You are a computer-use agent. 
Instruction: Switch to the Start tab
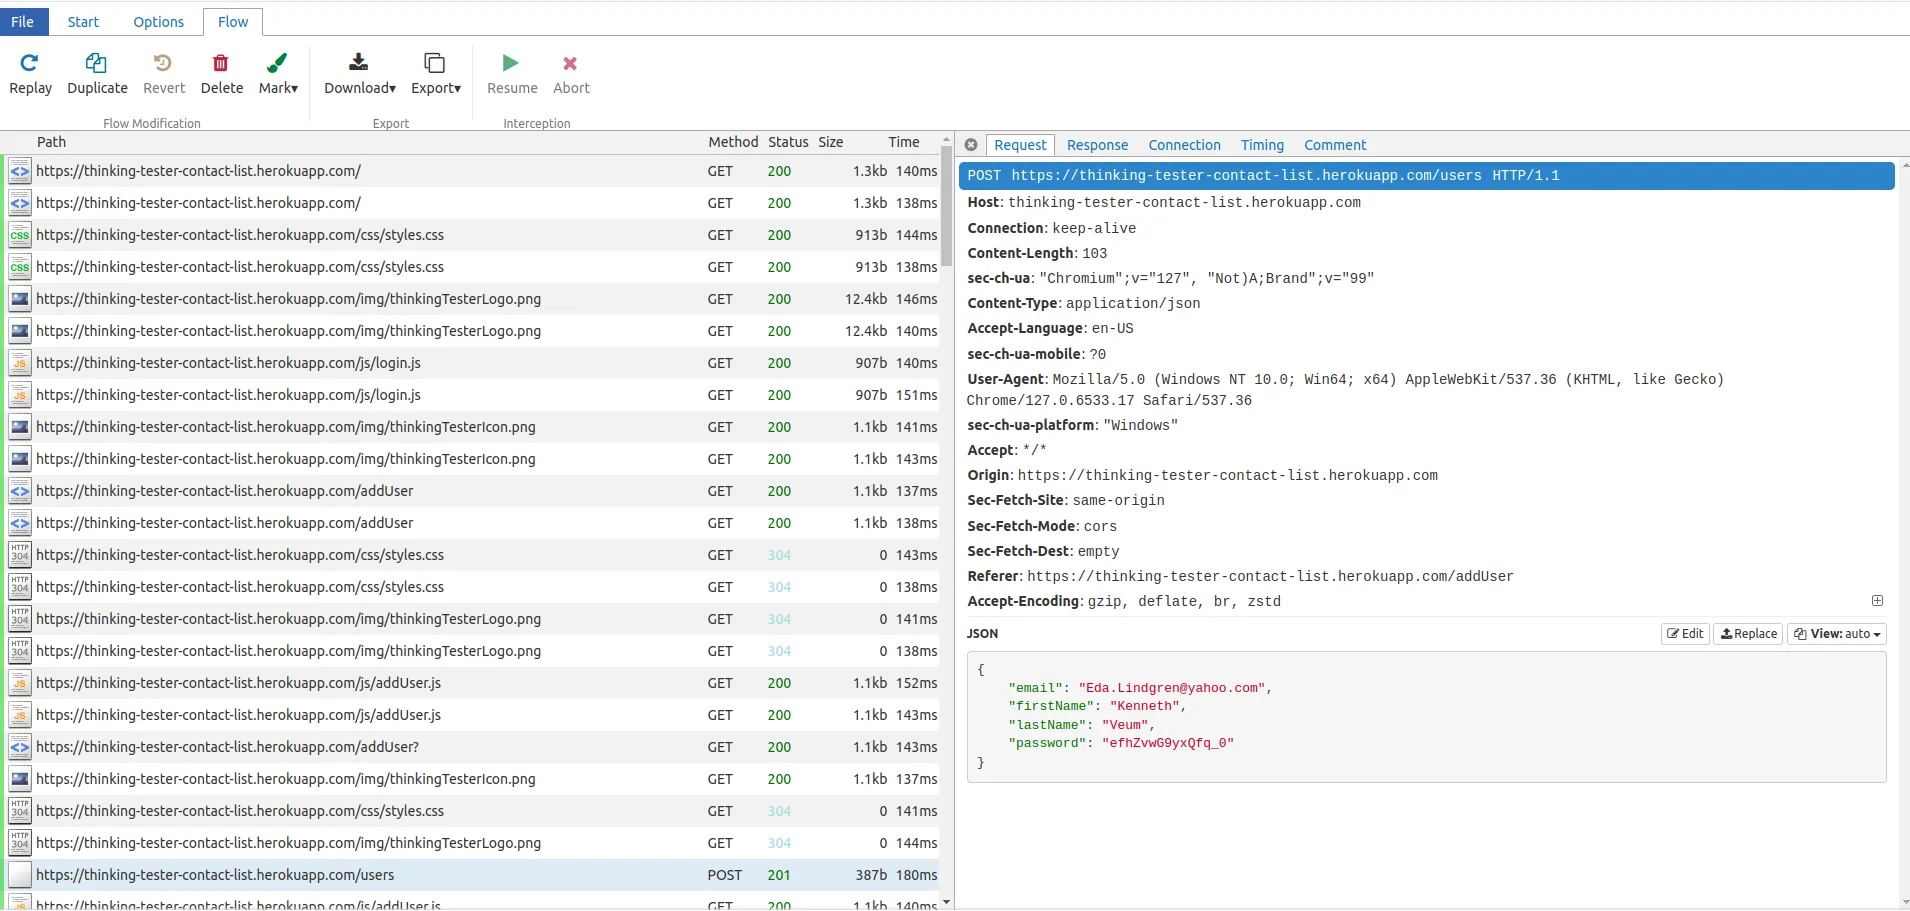point(83,22)
